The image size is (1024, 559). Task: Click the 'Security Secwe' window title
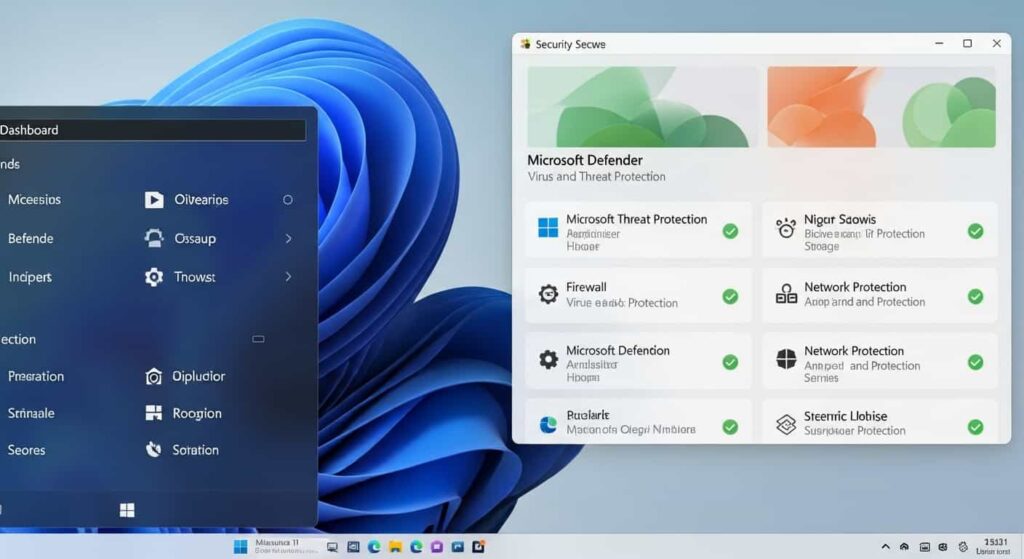click(571, 44)
